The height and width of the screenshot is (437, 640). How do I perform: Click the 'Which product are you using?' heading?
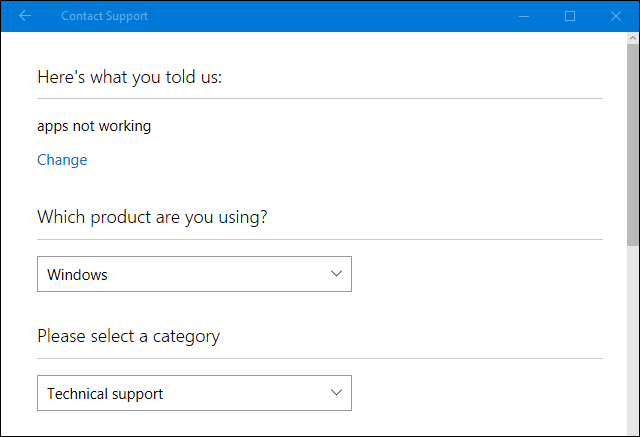click(152, 217)
